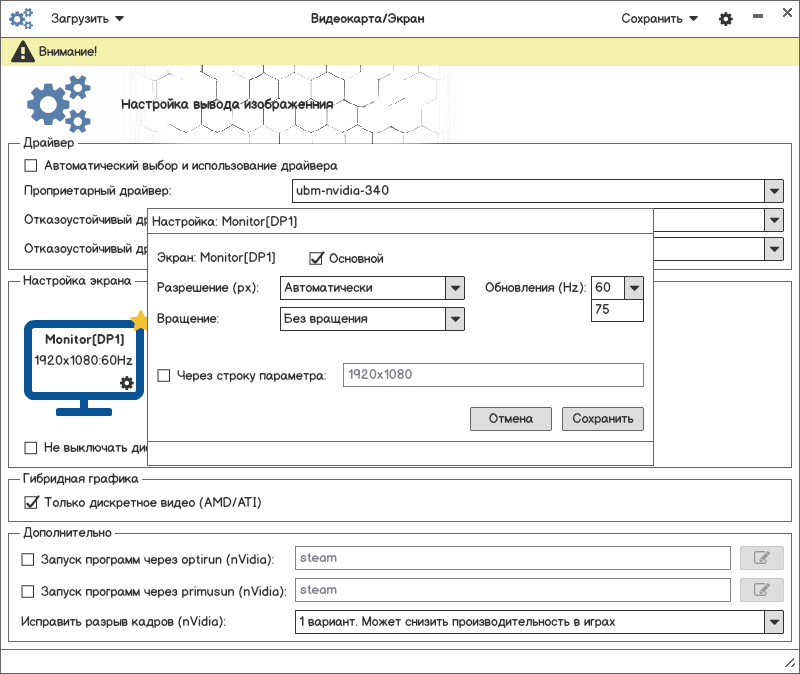Click the star icon on the monitor

139,320
